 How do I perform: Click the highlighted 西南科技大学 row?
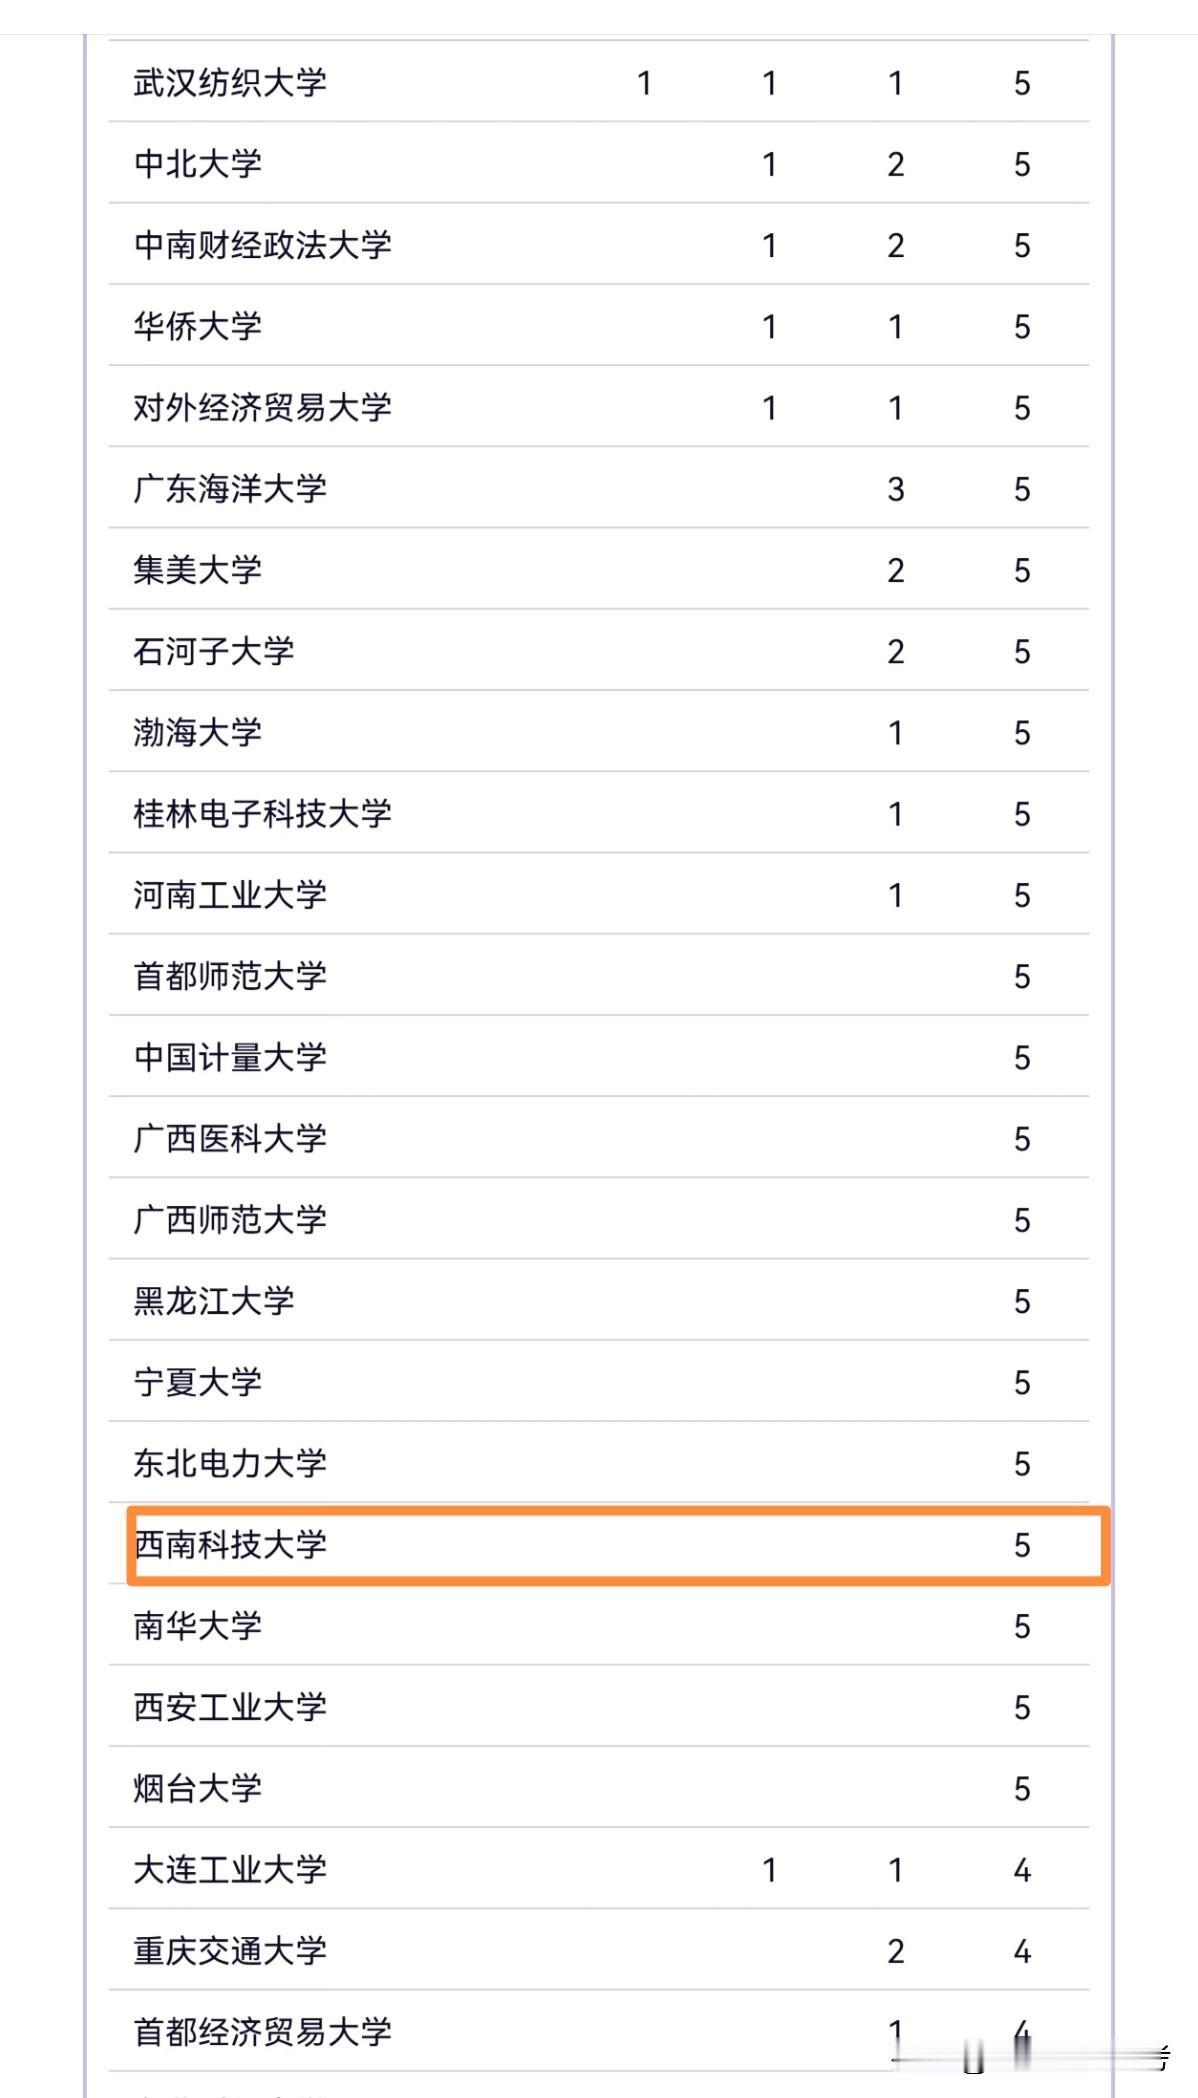[x=618, y=1545]
